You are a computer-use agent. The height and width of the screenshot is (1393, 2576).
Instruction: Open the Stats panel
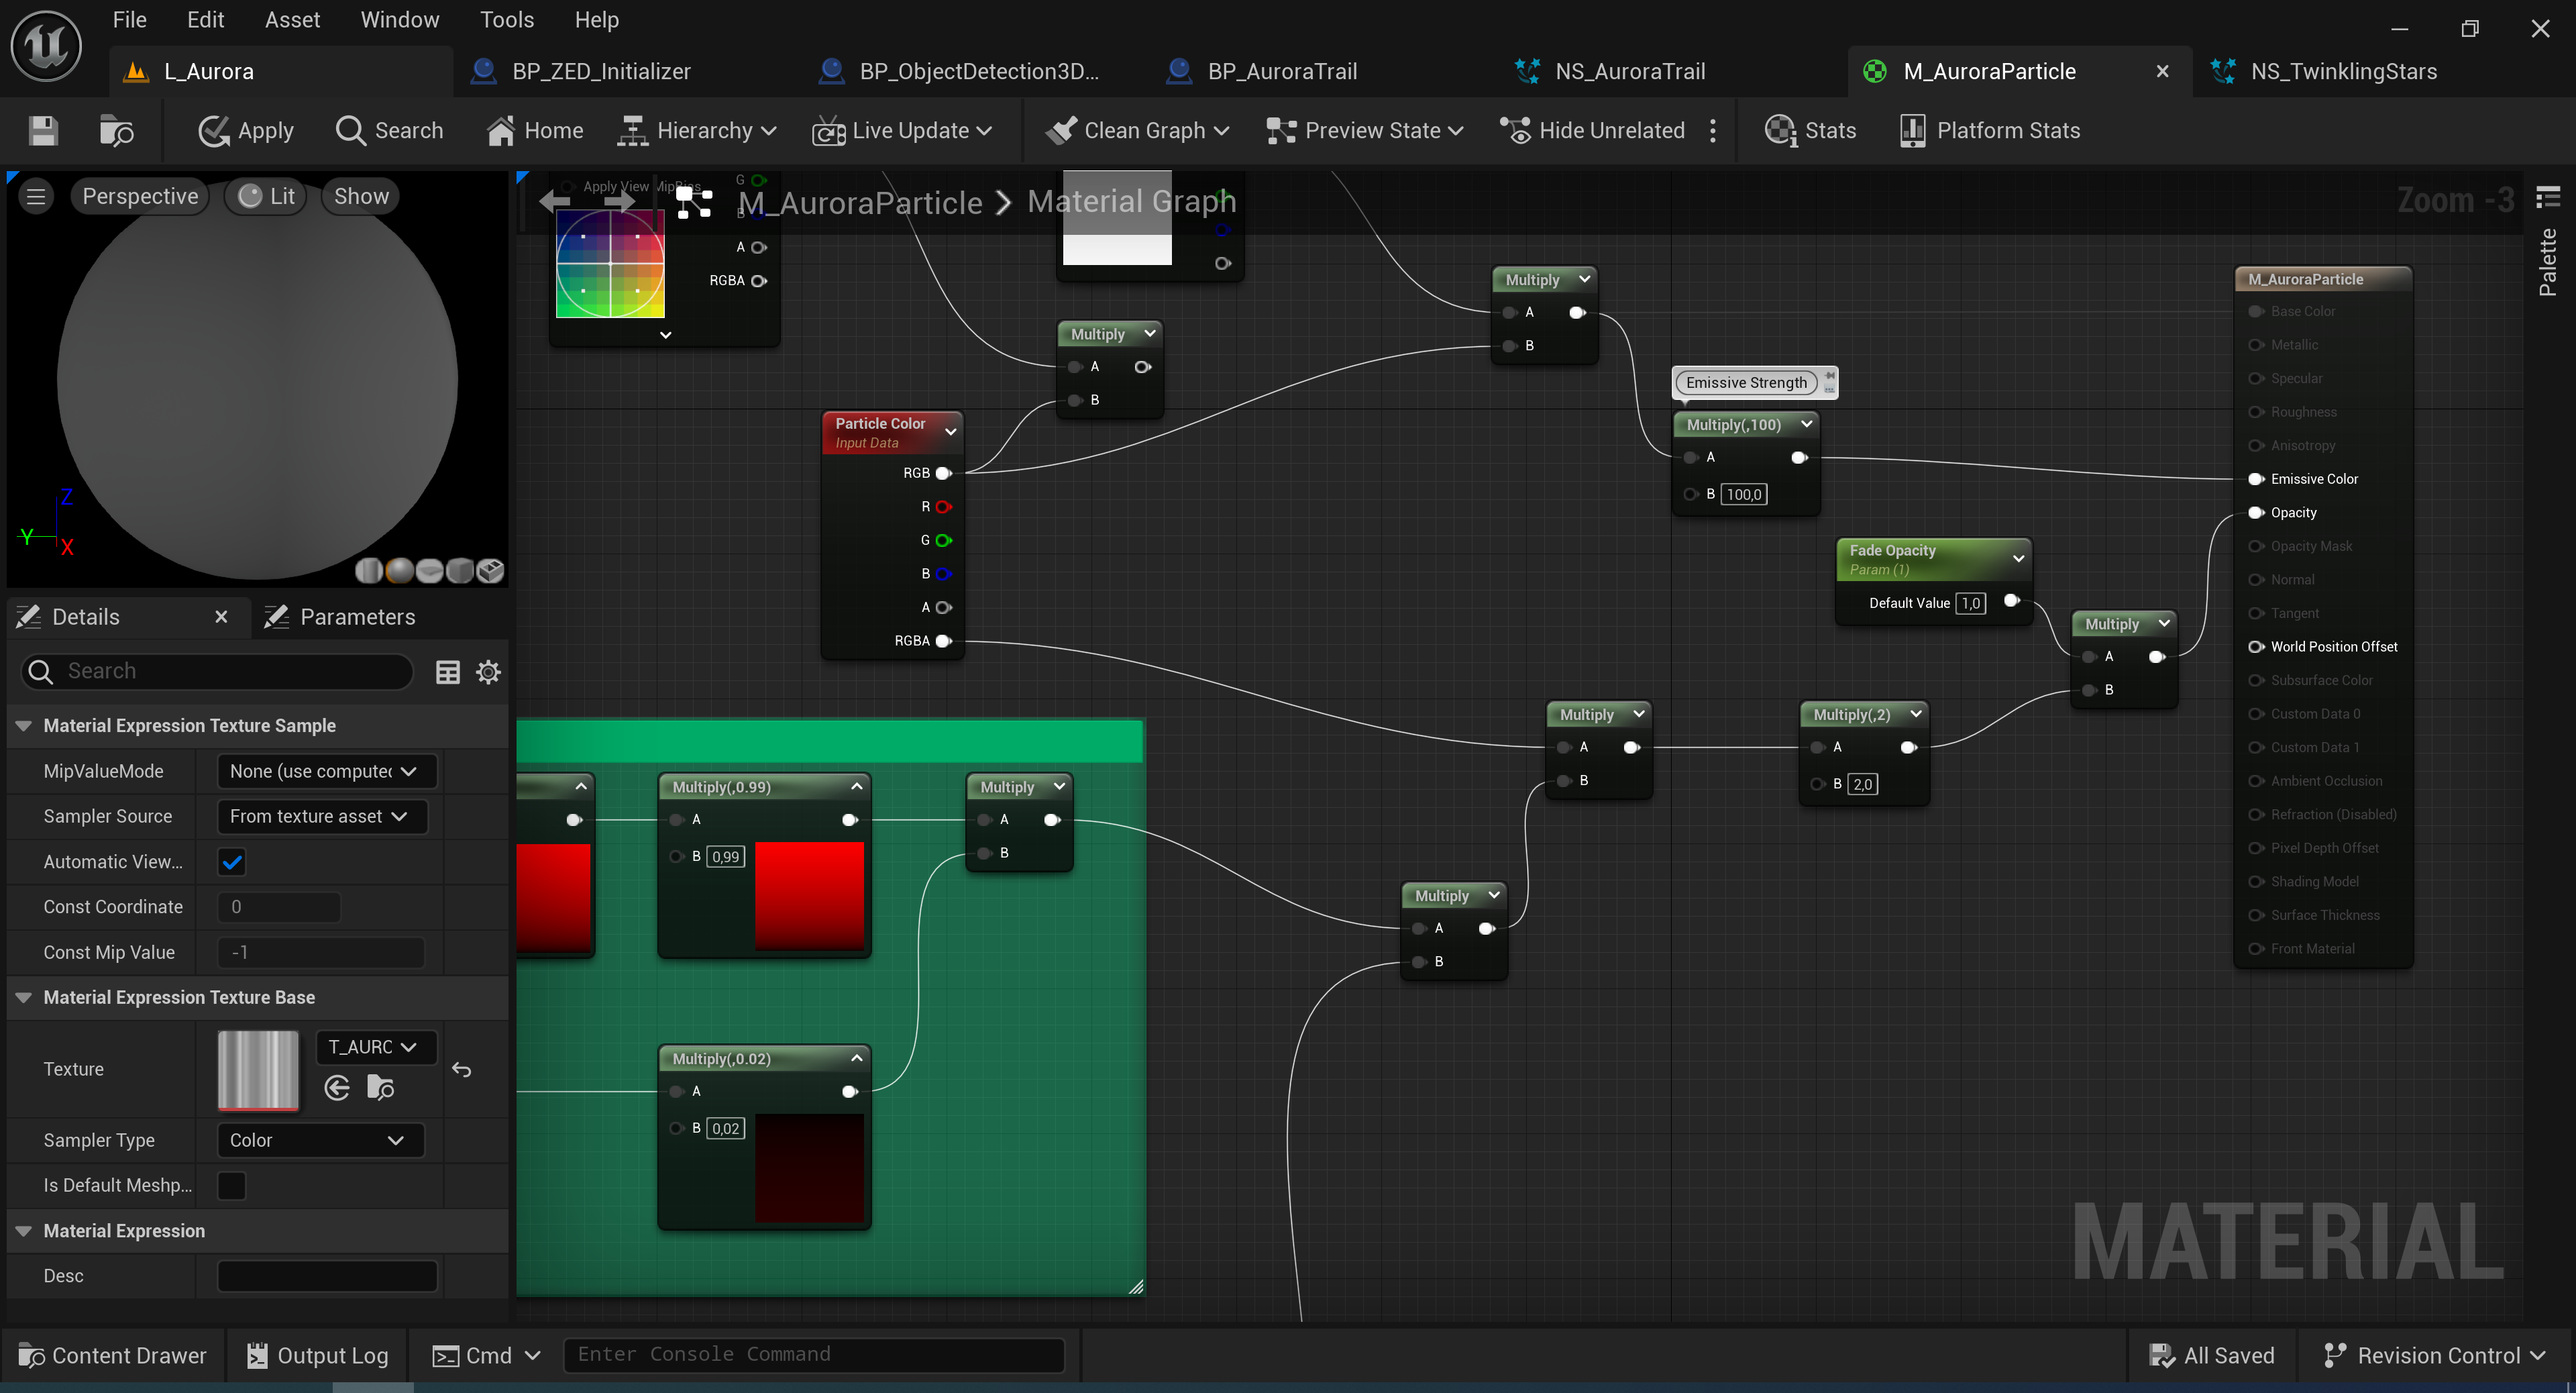pos(1811,131)
